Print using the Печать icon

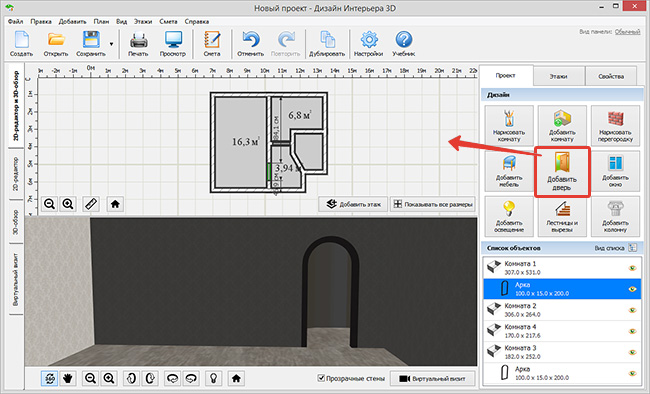point(138,44)
